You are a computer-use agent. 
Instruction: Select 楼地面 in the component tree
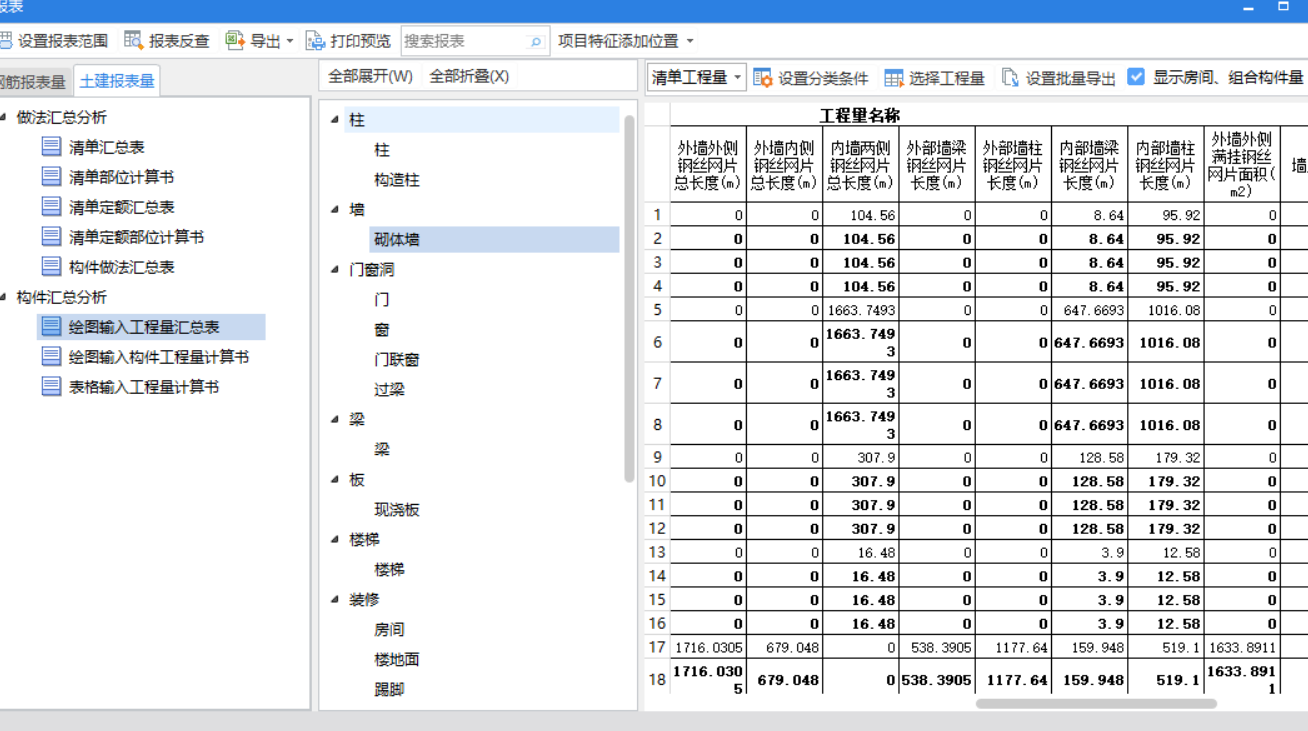397,660
